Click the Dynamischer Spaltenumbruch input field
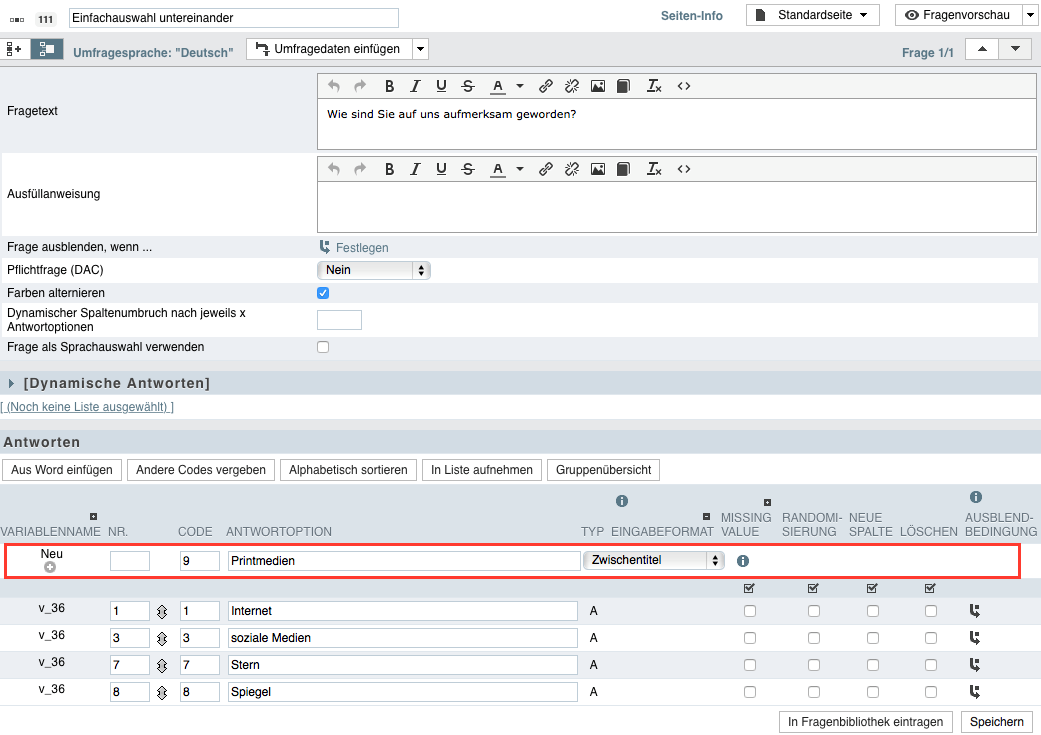Screen dimensions: 1041x735 [339, 320]
